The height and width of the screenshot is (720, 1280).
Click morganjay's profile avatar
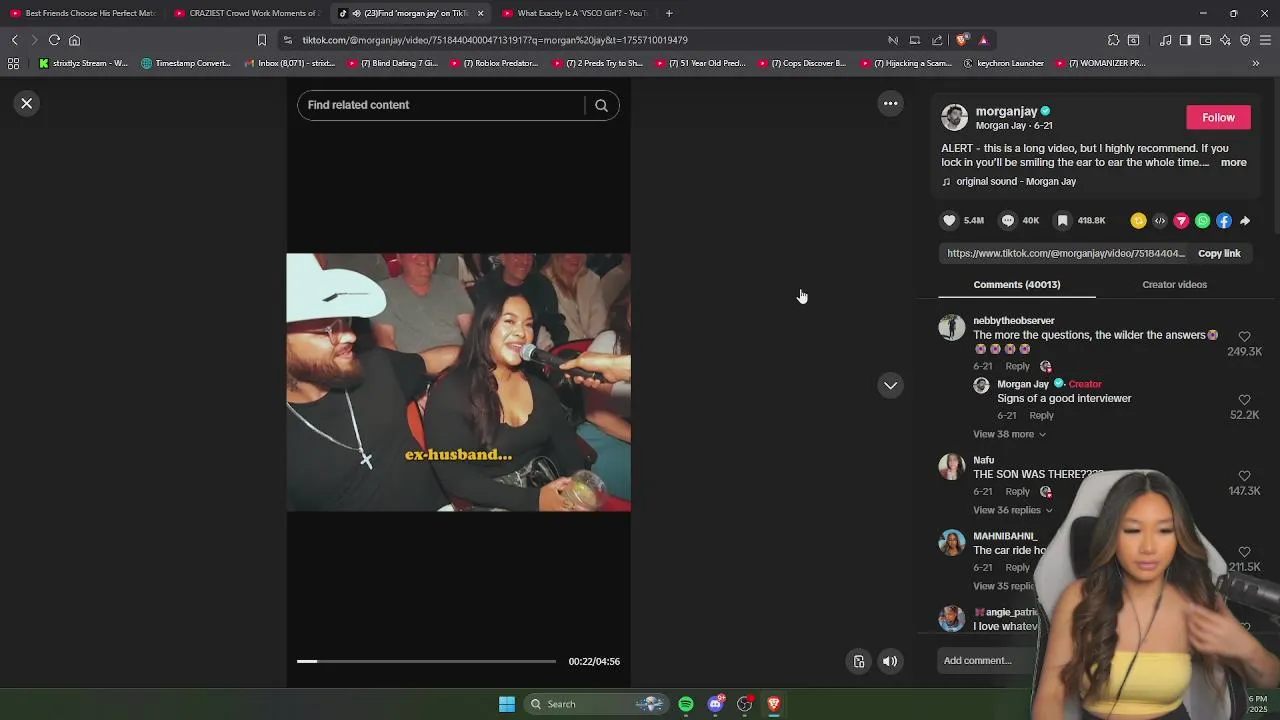point(955,118)
